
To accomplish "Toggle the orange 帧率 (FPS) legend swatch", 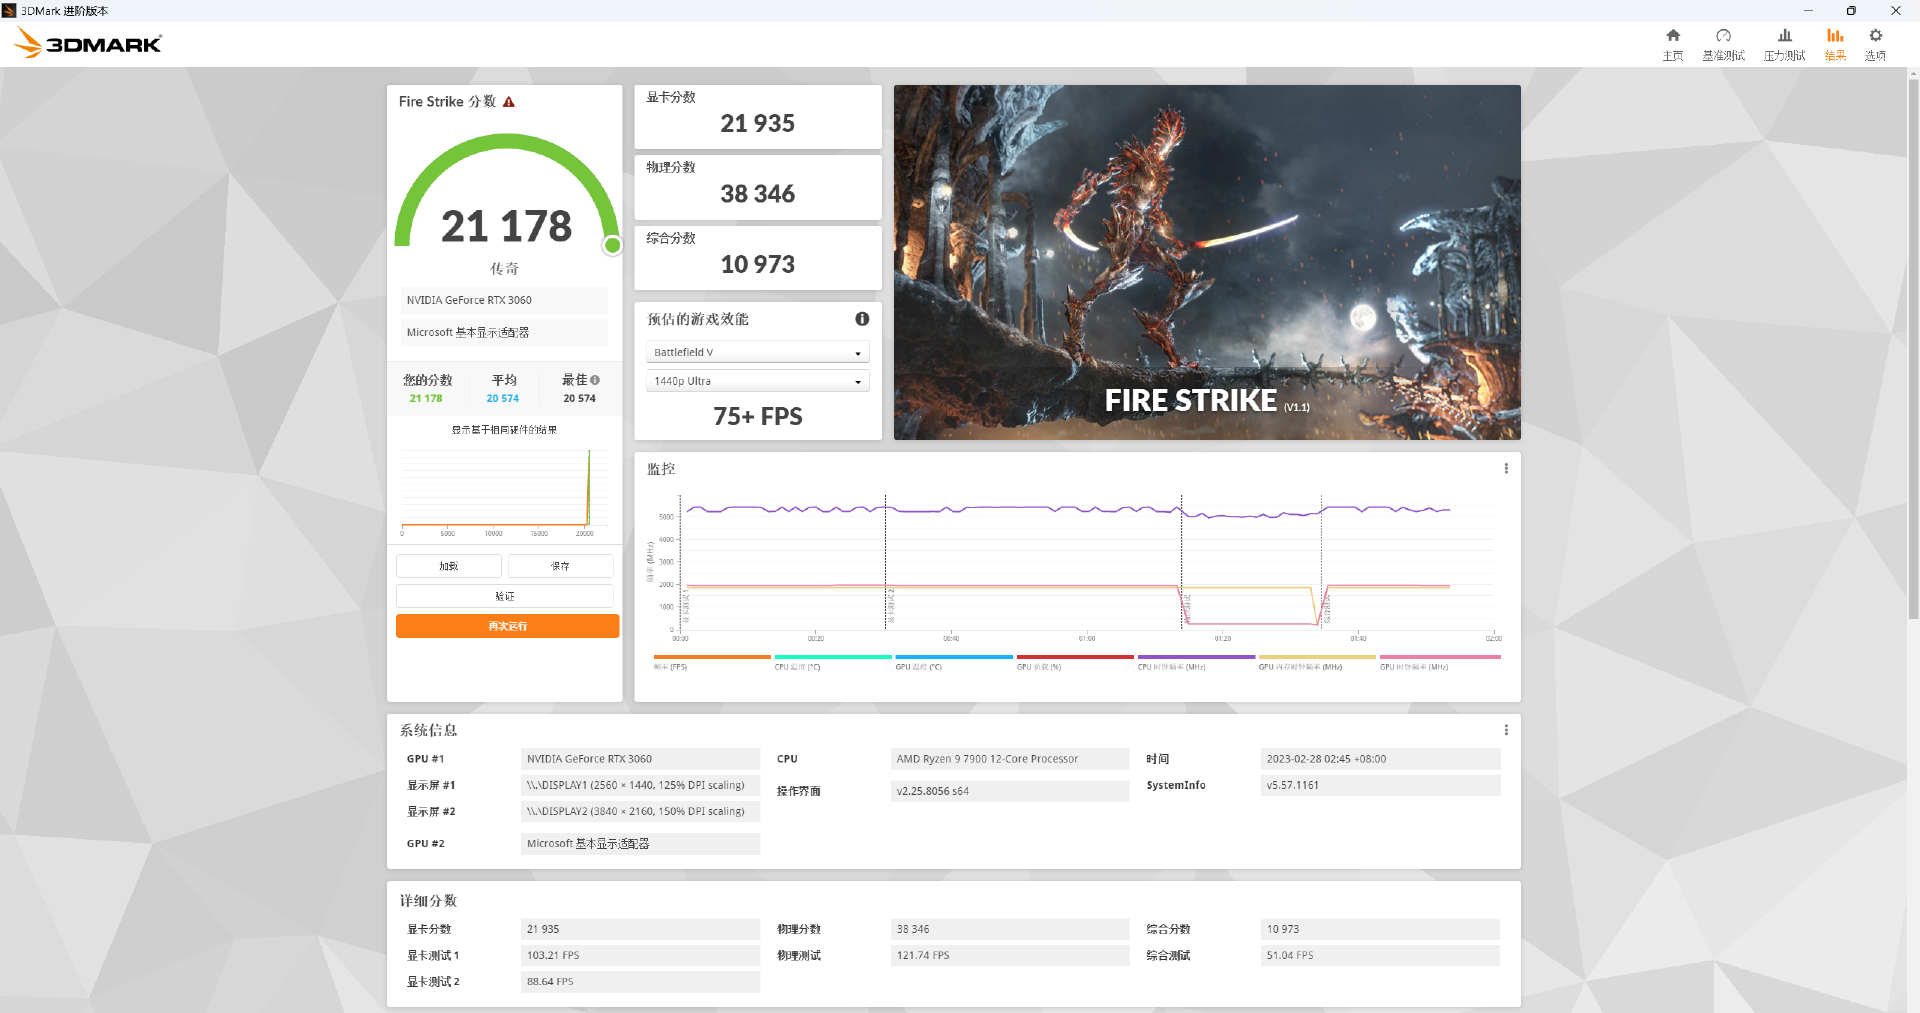I will pyautogui.click(x=711, y=657).
